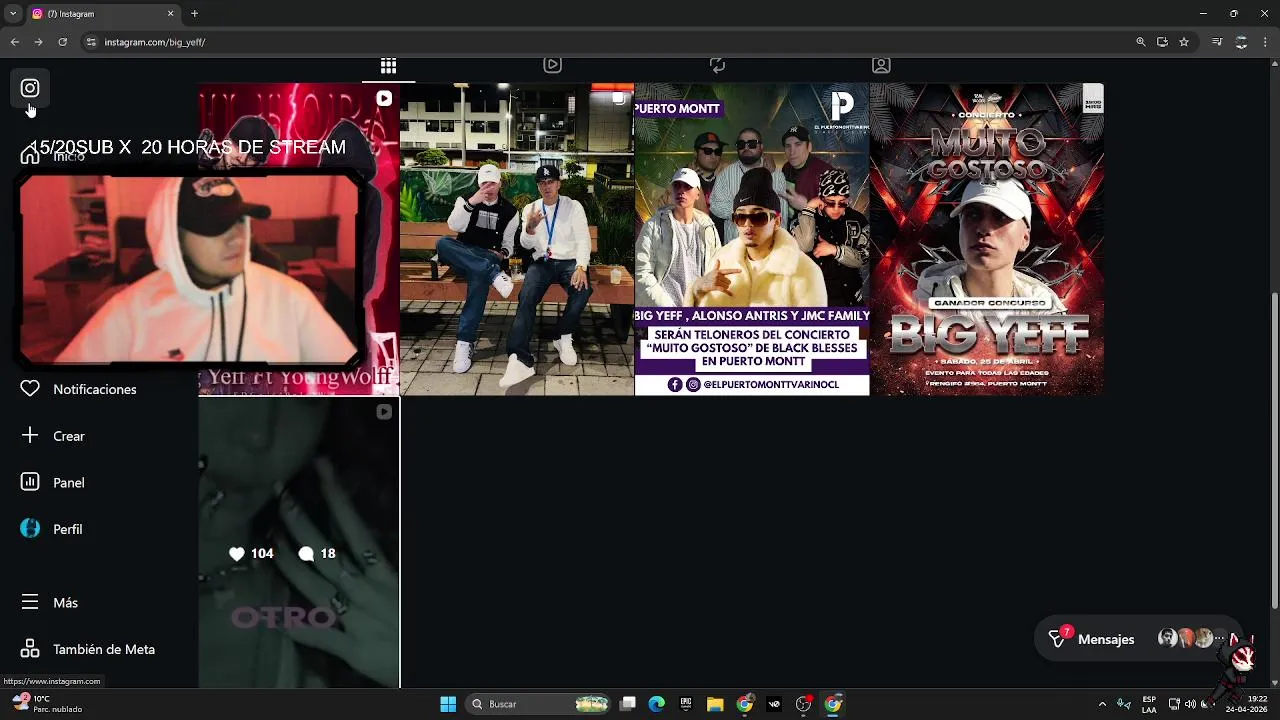The height and width of the screenshot is (720, 1280).
Task: Open Notificaciones heart icon
Action: tap(30, 389)
